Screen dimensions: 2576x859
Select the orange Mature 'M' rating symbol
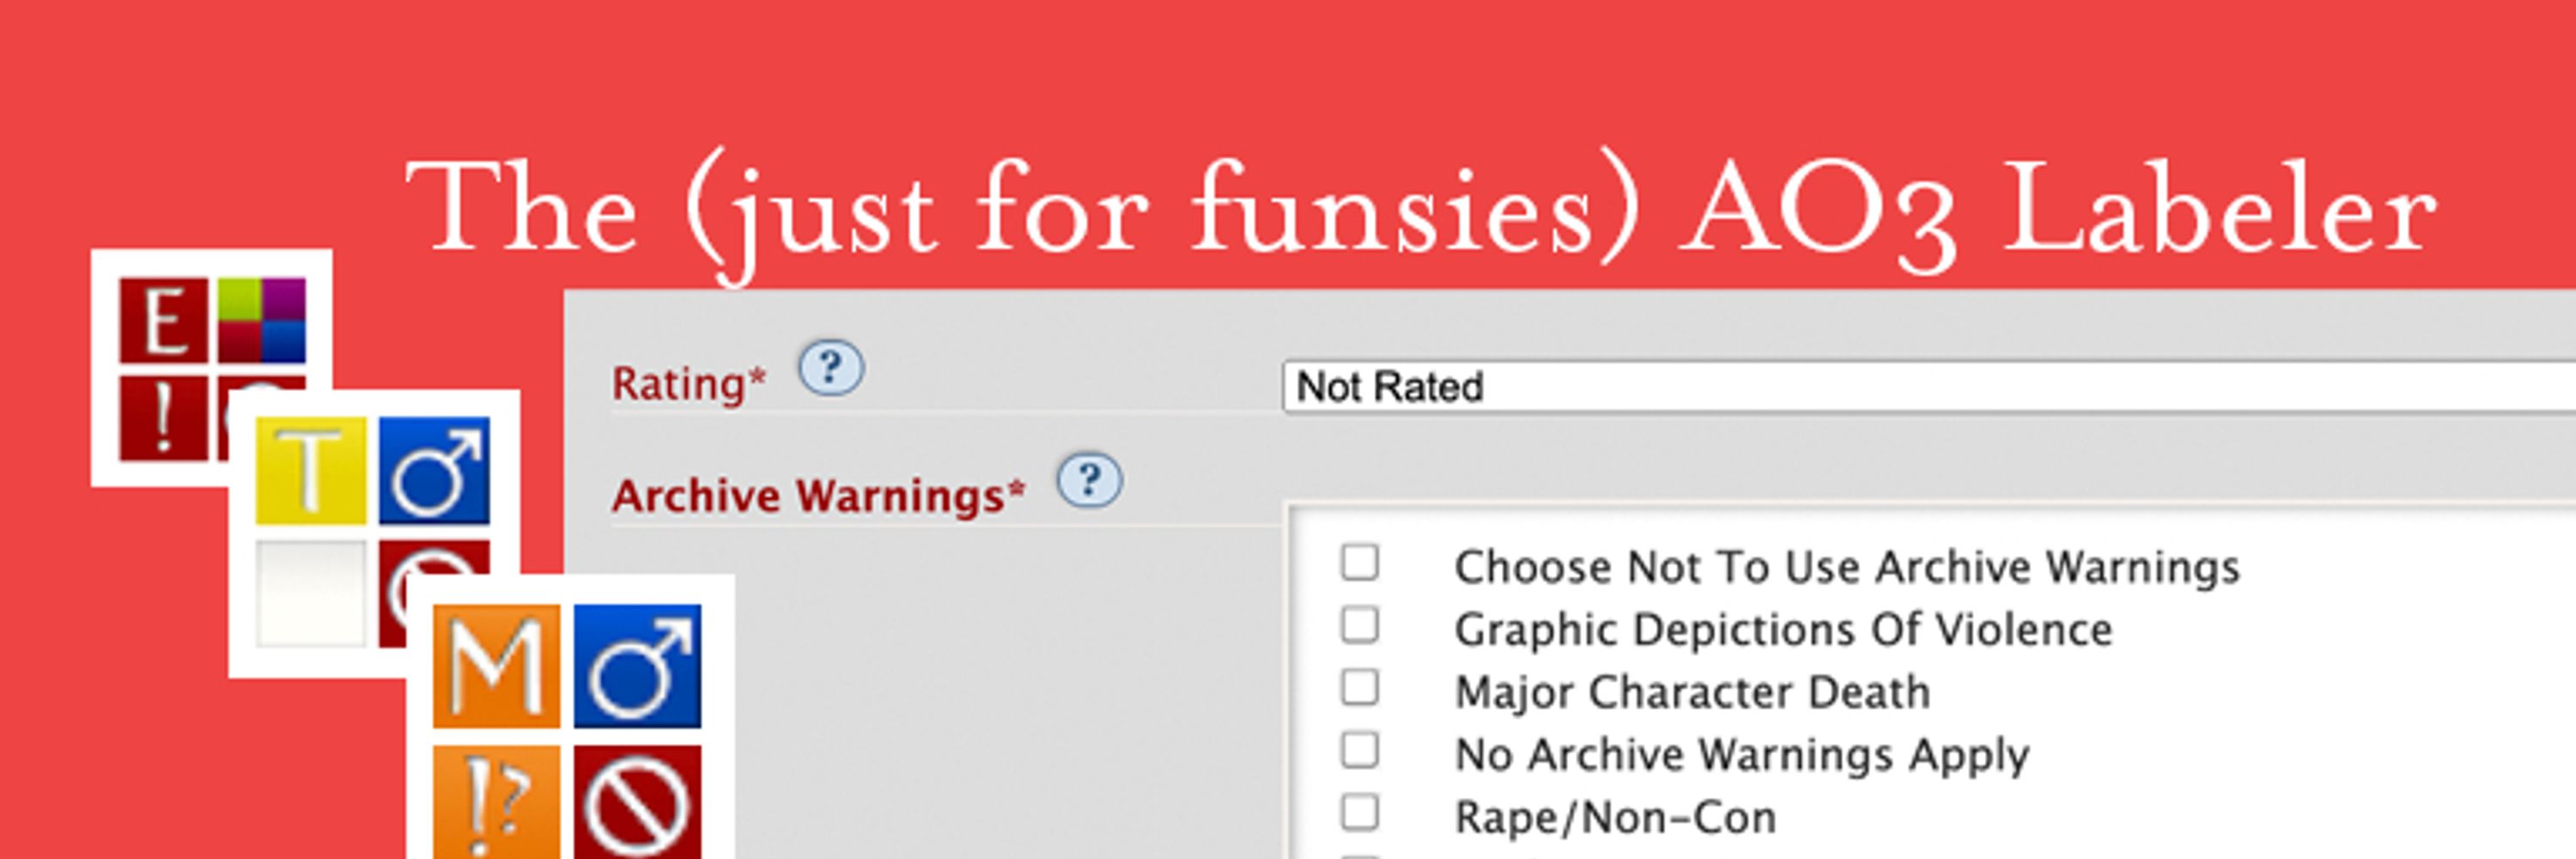pyautogui.click(x=496, y=666)
